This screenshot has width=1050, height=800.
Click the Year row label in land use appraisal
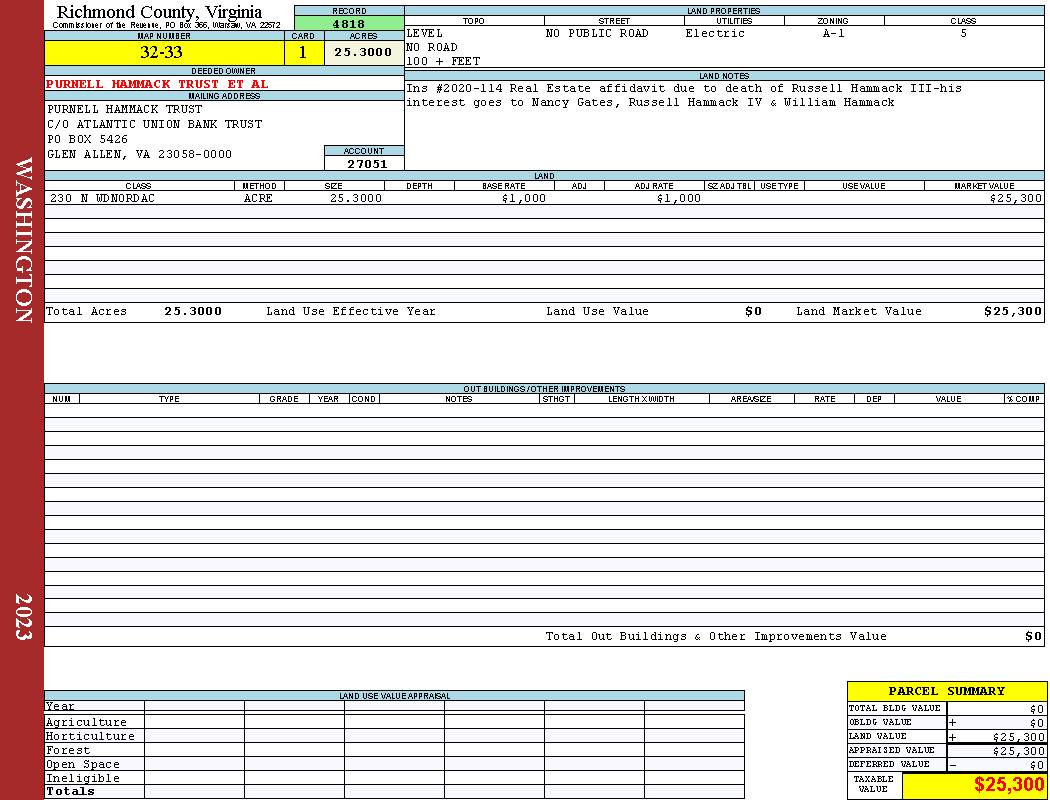point(60,706)
